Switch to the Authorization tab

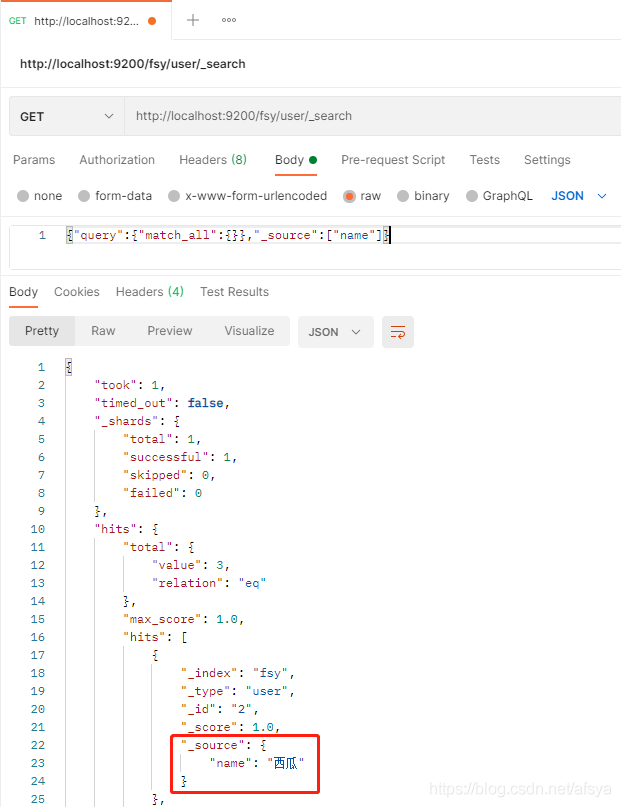tap(117, 160)
